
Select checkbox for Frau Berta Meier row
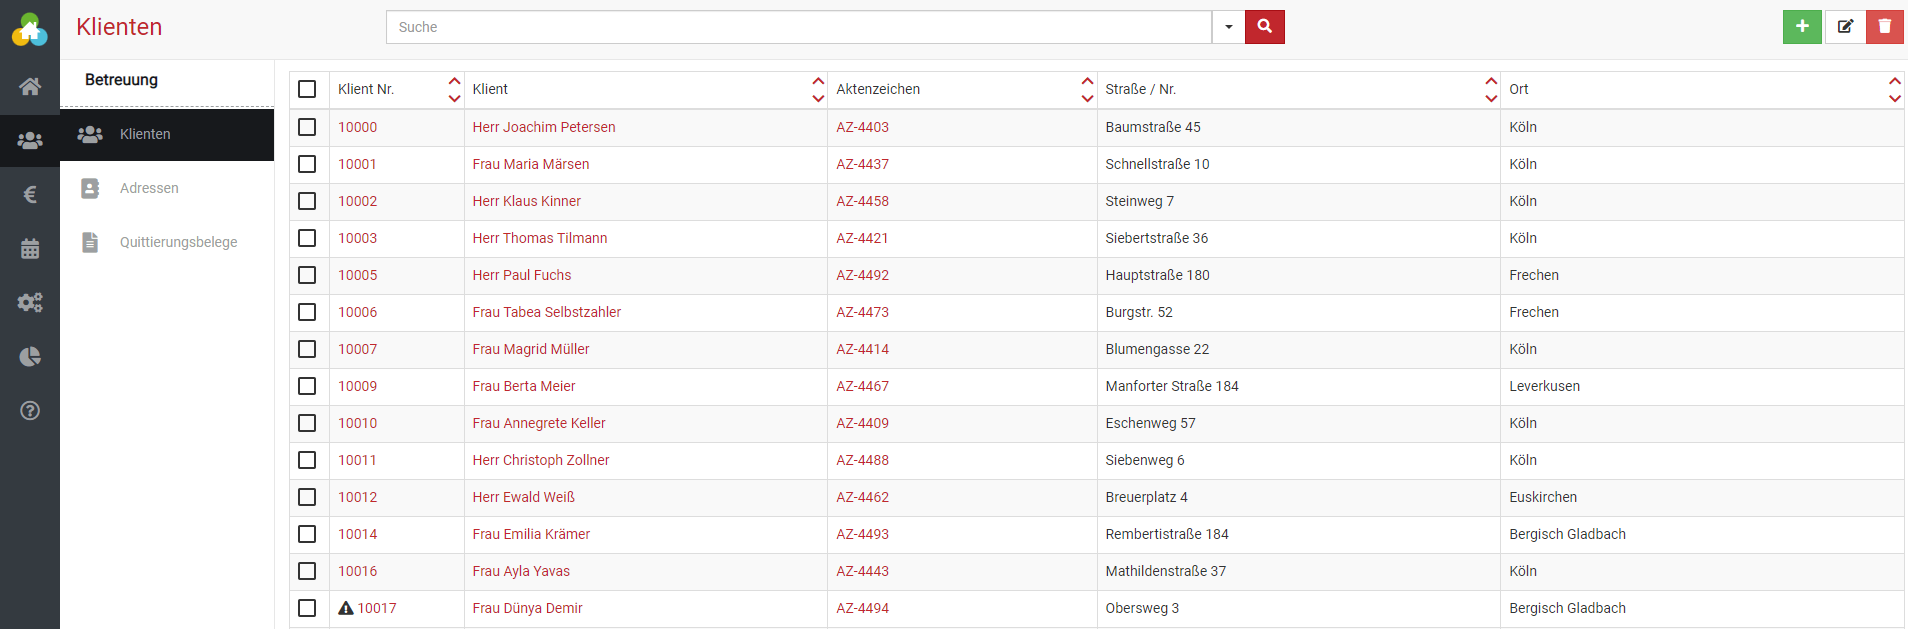coord(307,386)
